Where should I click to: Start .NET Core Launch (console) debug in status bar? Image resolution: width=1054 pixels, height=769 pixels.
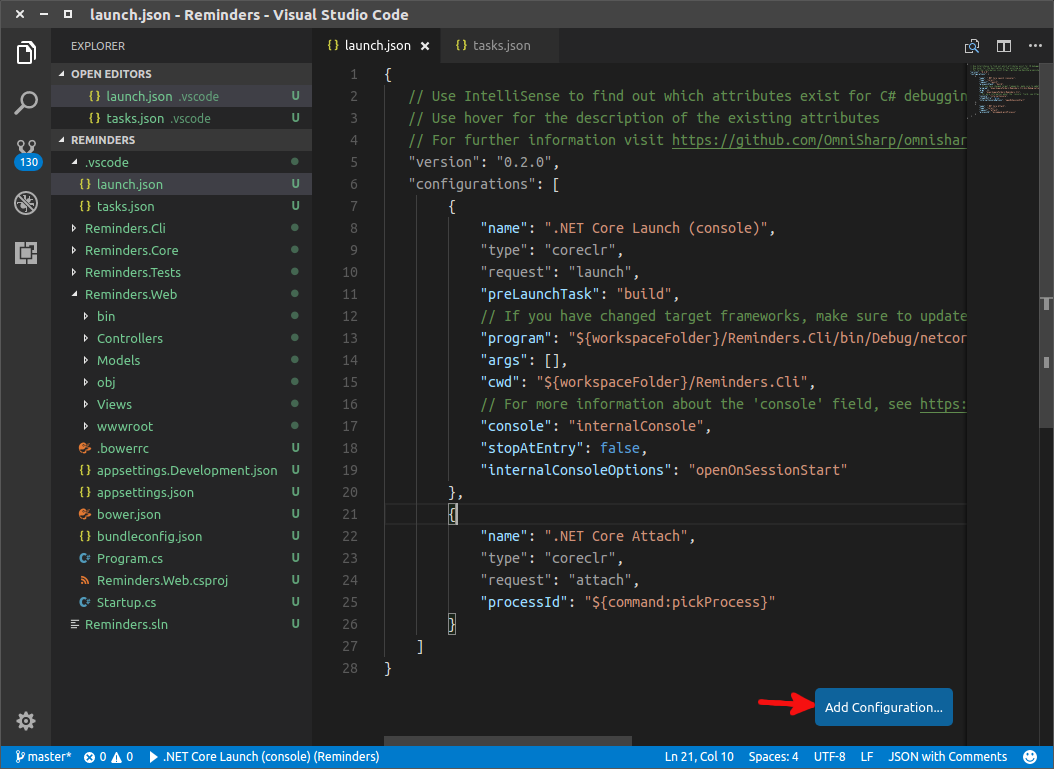click(x=264, y=757)
